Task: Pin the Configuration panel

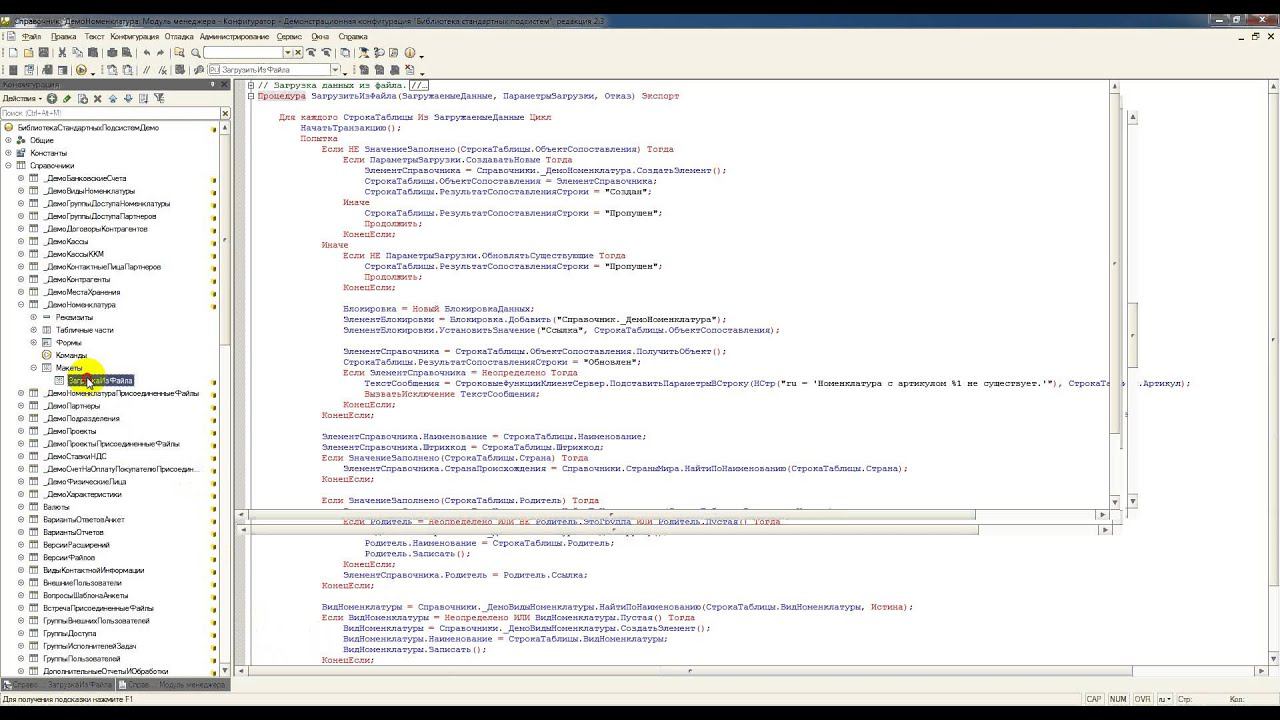Action: coord(212,85)
